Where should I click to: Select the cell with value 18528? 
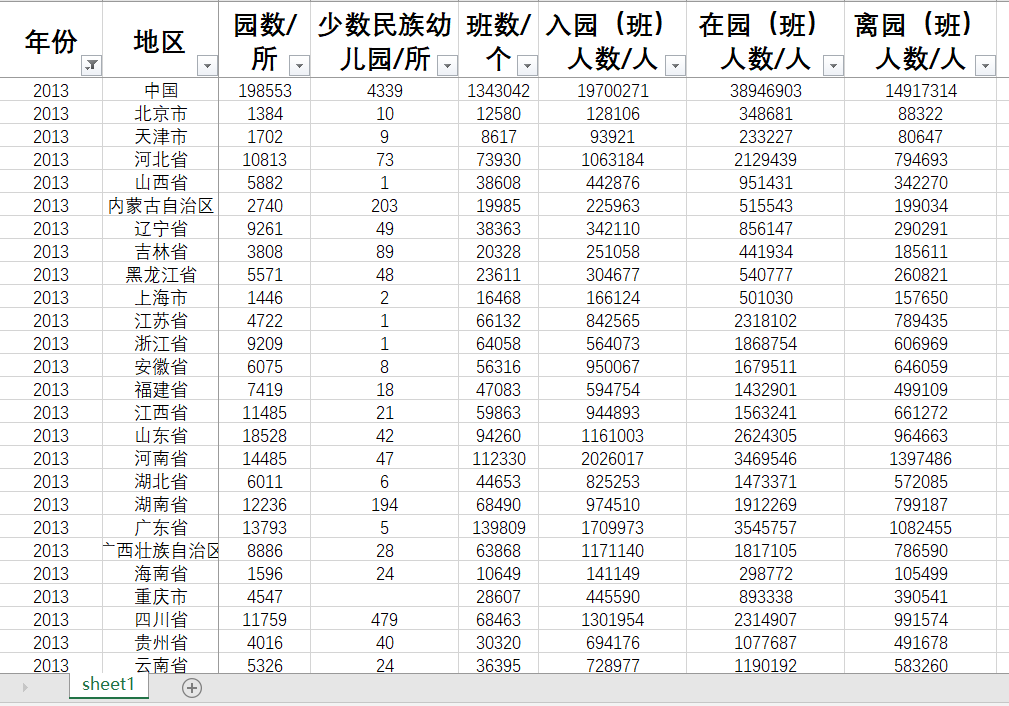(x=264, y=436)
